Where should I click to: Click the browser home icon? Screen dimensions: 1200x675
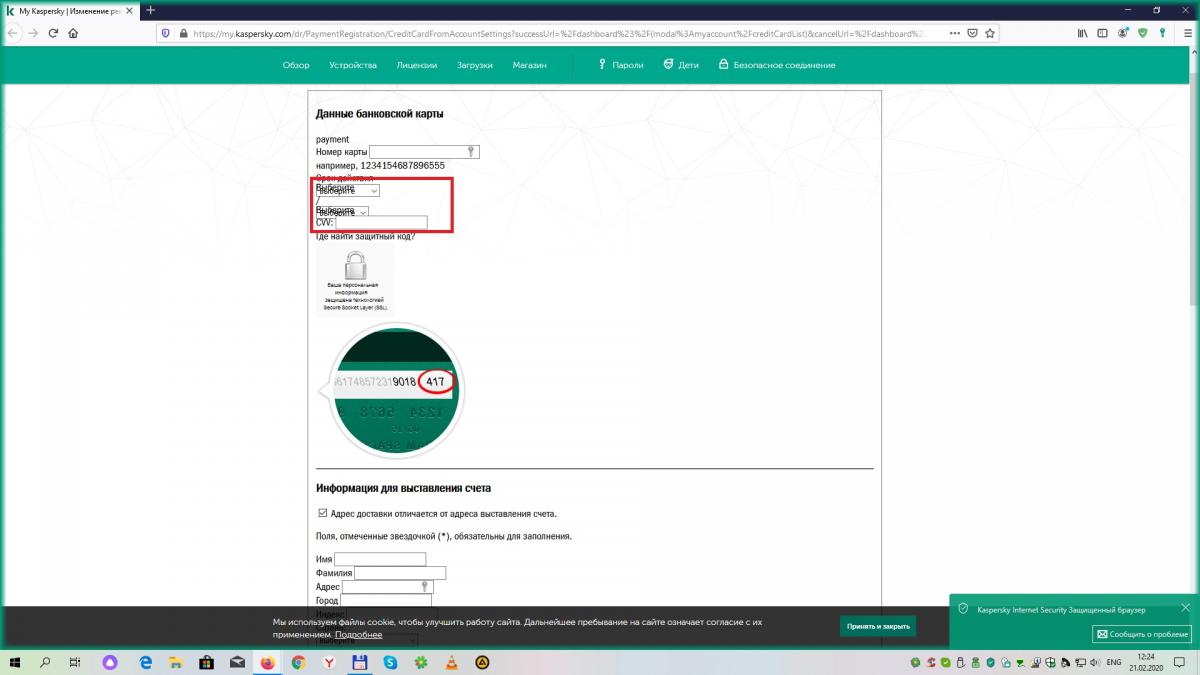(x=75, y=33)
